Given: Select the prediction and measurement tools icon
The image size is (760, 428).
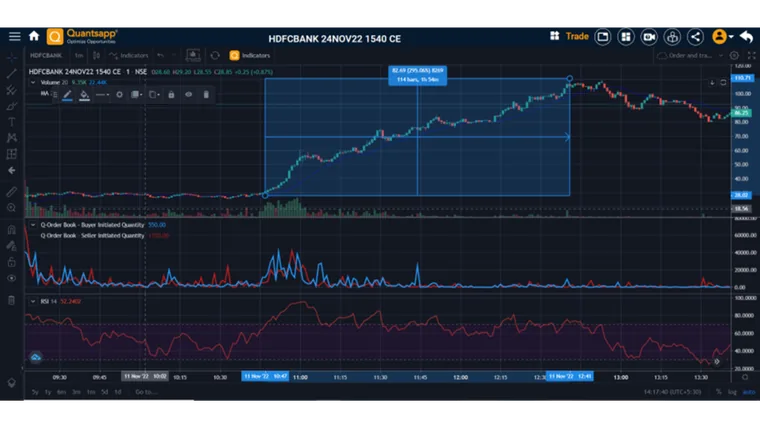Looking at the screenshot, I should [x=12, y=154].
